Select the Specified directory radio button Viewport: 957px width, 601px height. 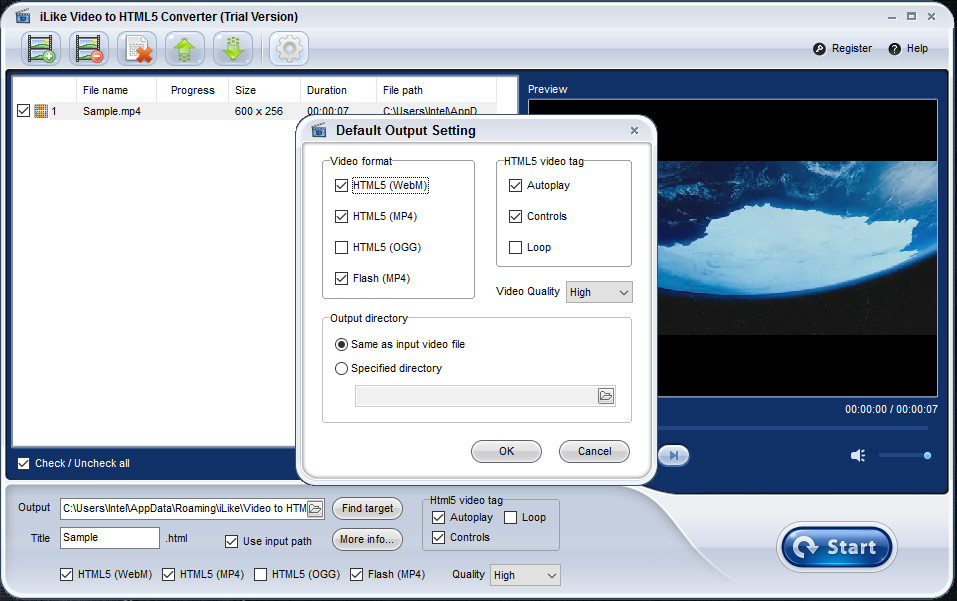click(342, 368)
